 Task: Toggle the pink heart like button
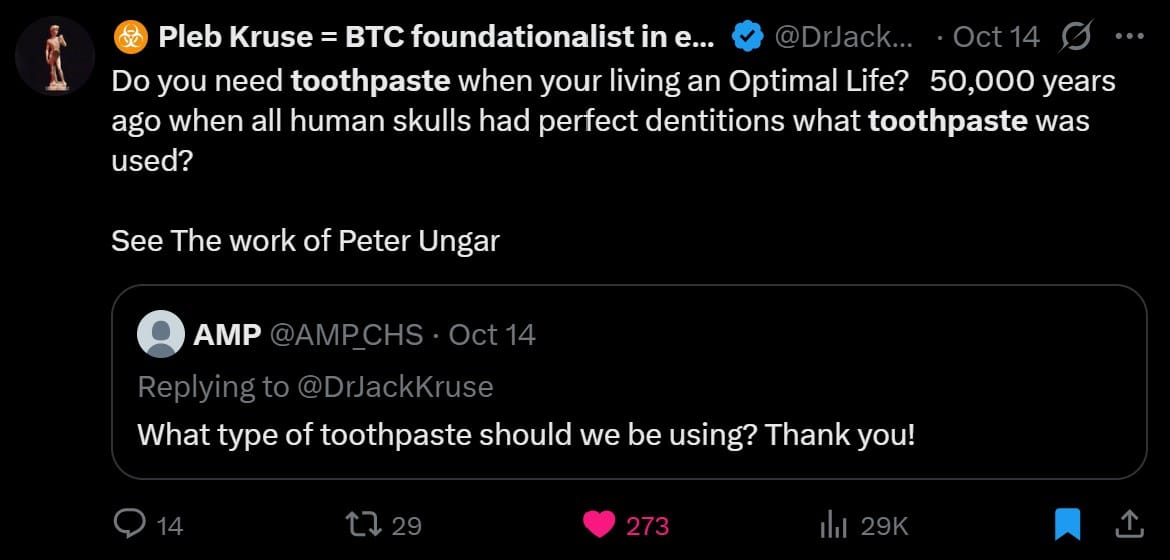click(x=599, y=524)
